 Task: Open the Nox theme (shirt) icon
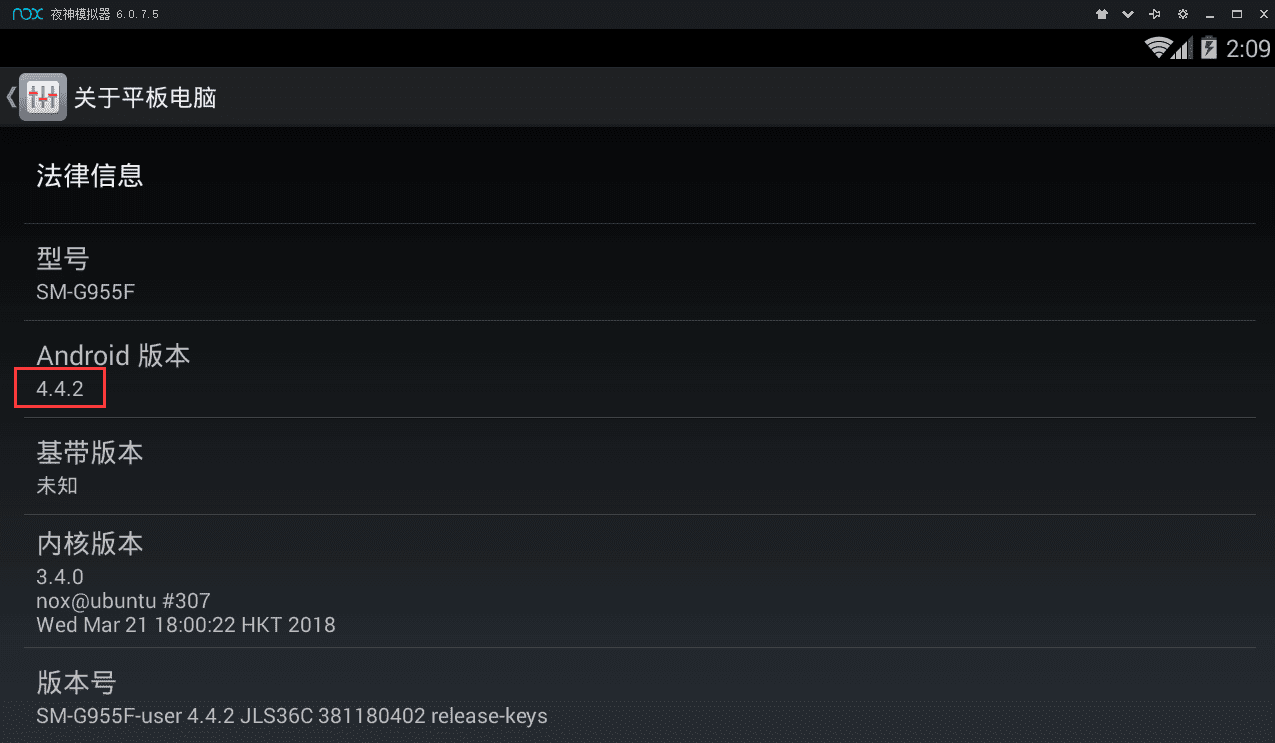click(1102, 14)
